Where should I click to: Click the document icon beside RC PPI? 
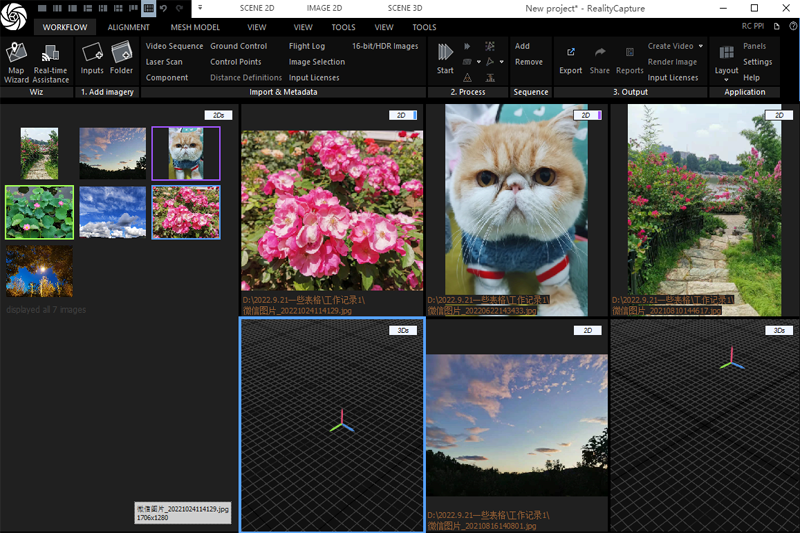point(777,27)
